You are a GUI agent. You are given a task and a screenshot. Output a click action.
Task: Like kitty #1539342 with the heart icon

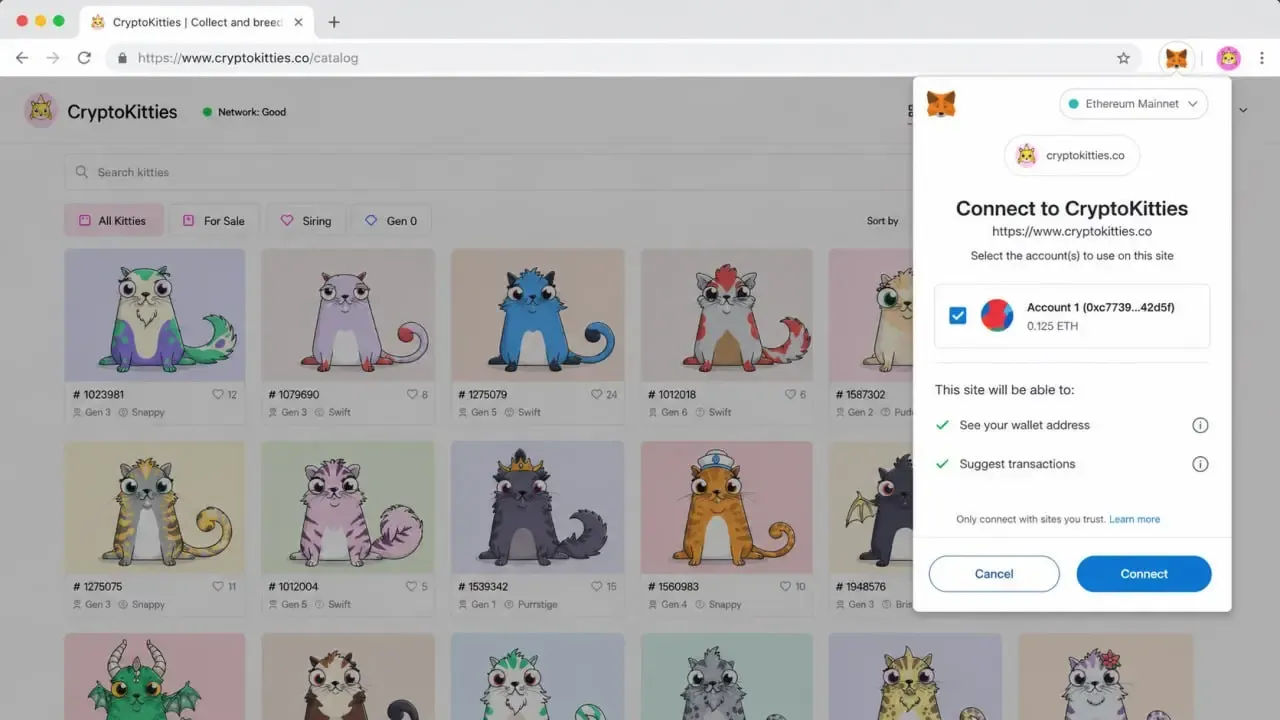click(597, 587)
